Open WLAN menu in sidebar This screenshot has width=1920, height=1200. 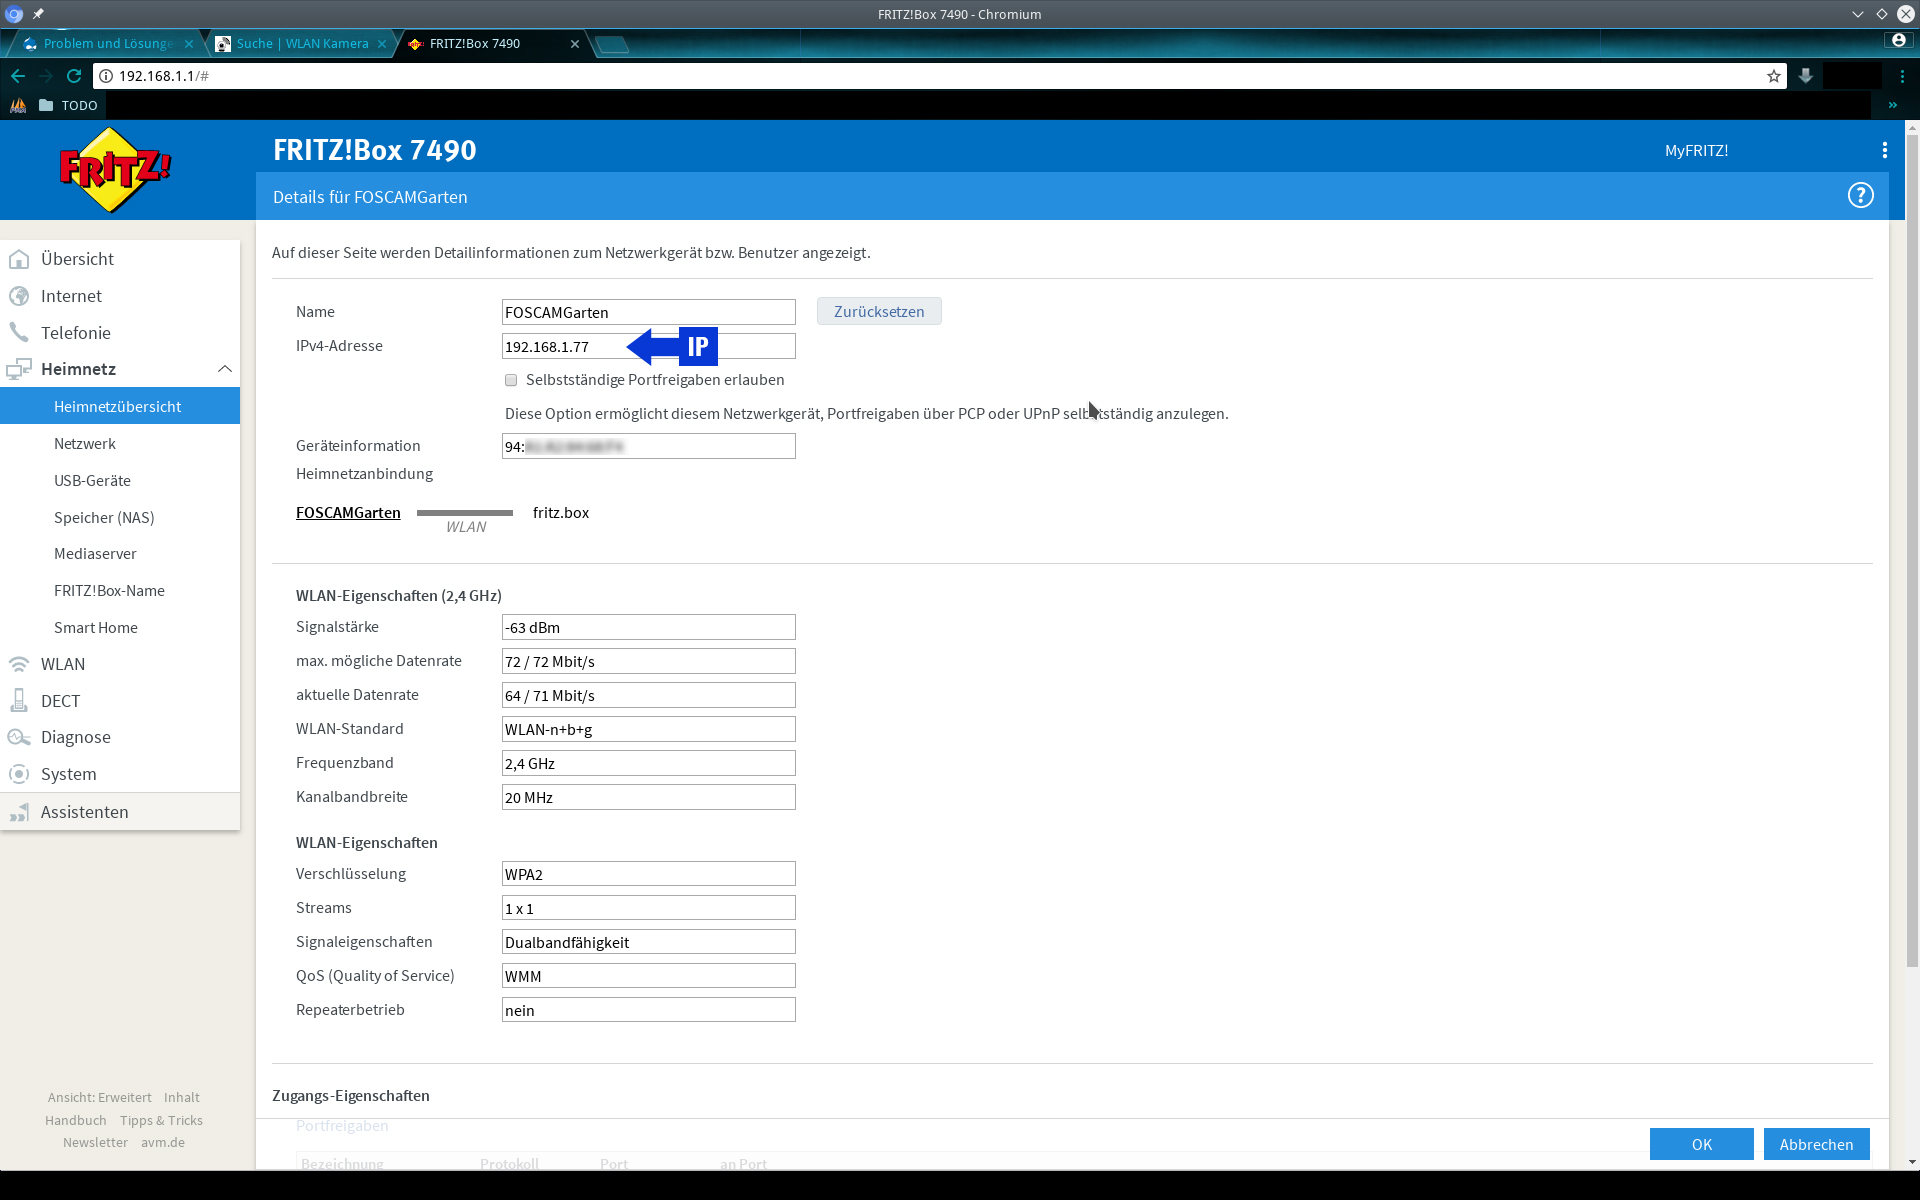[x=120, y=664]
